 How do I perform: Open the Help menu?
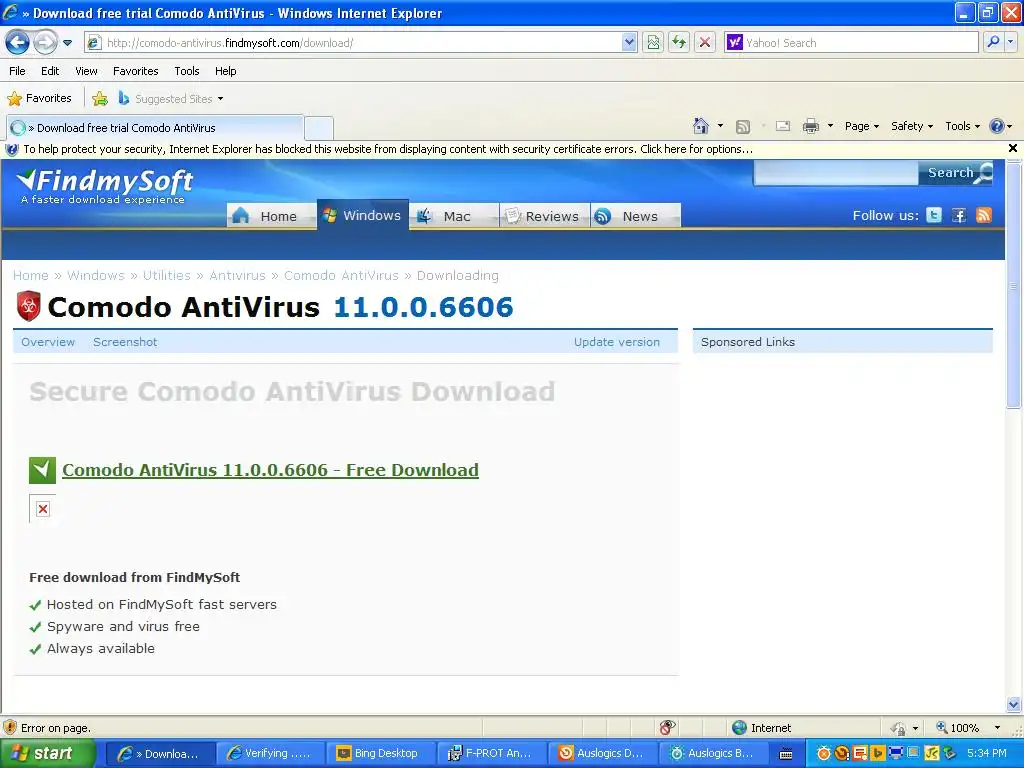pos(225,71)
